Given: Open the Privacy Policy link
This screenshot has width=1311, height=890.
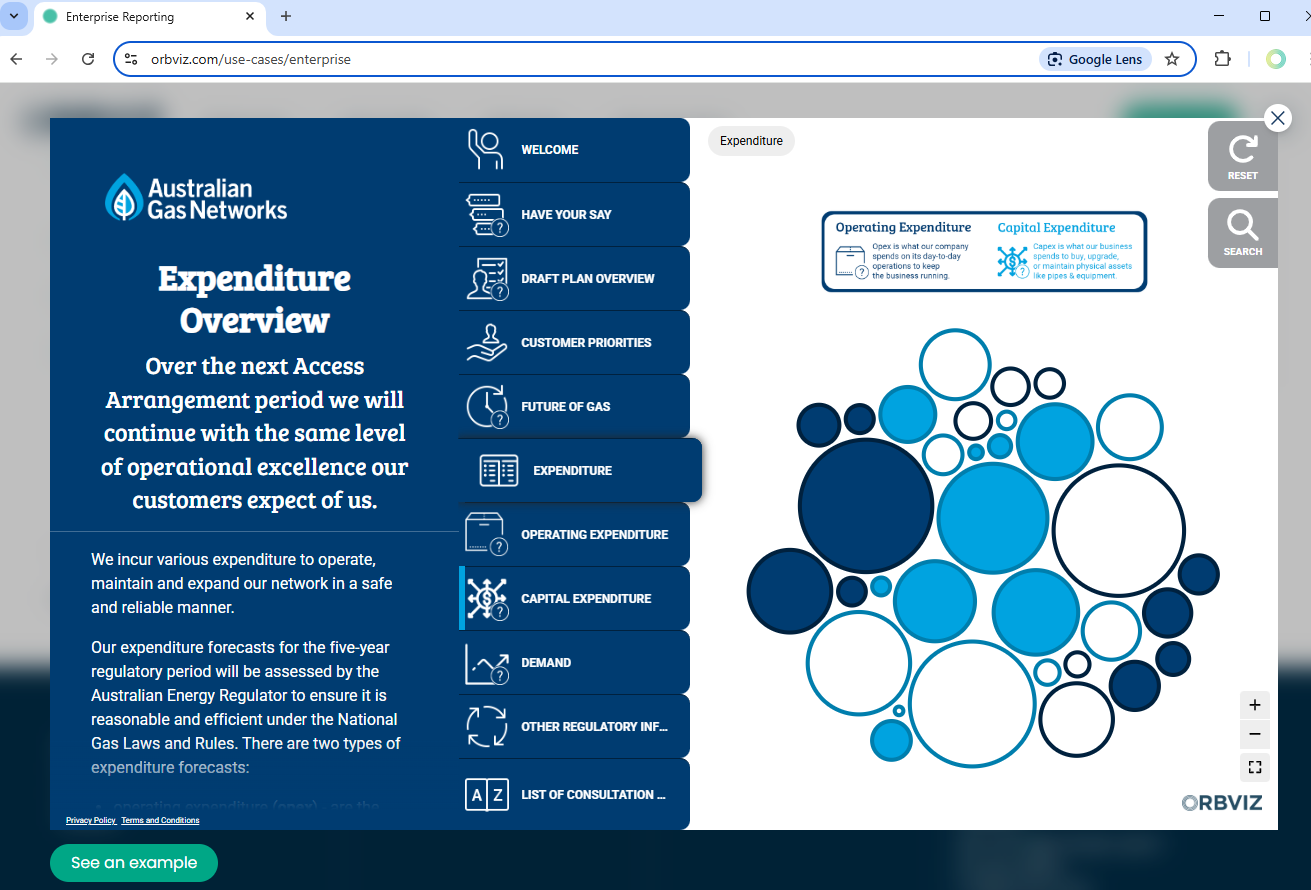Looking at the screenshot, I should pyautogui.click(x=91, y=820).
